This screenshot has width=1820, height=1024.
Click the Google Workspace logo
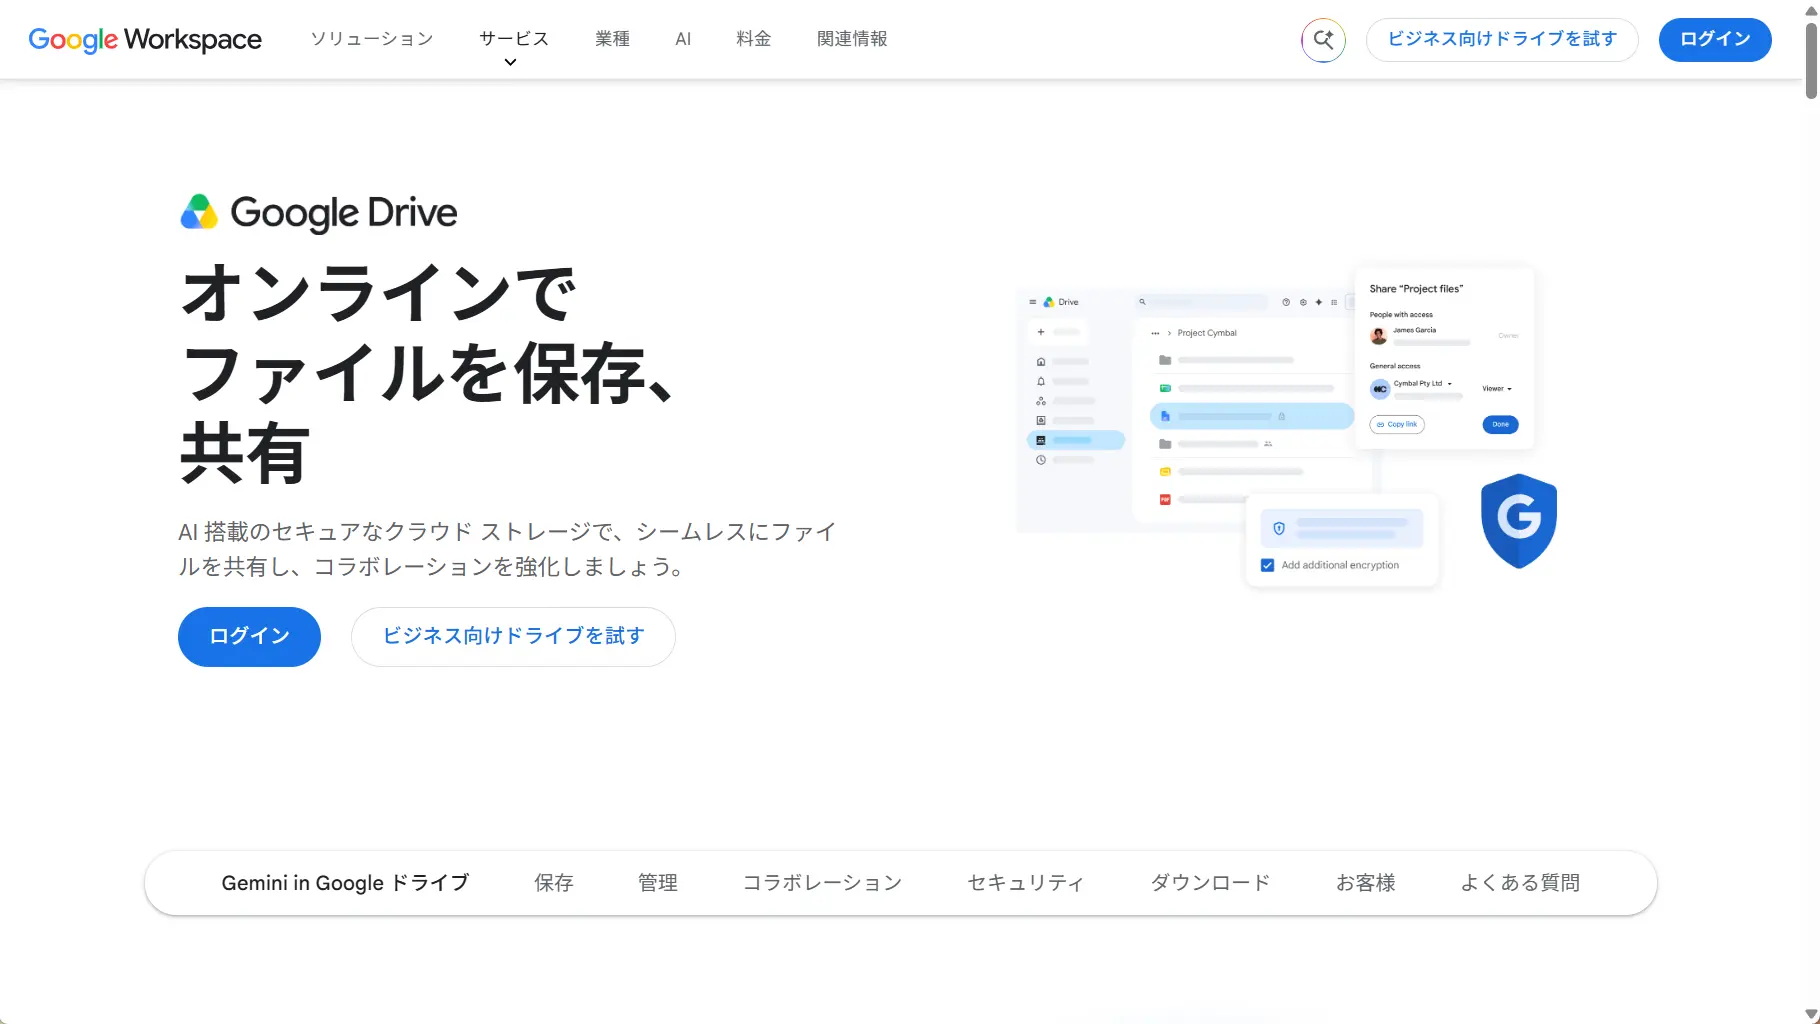tap(145, 39)
